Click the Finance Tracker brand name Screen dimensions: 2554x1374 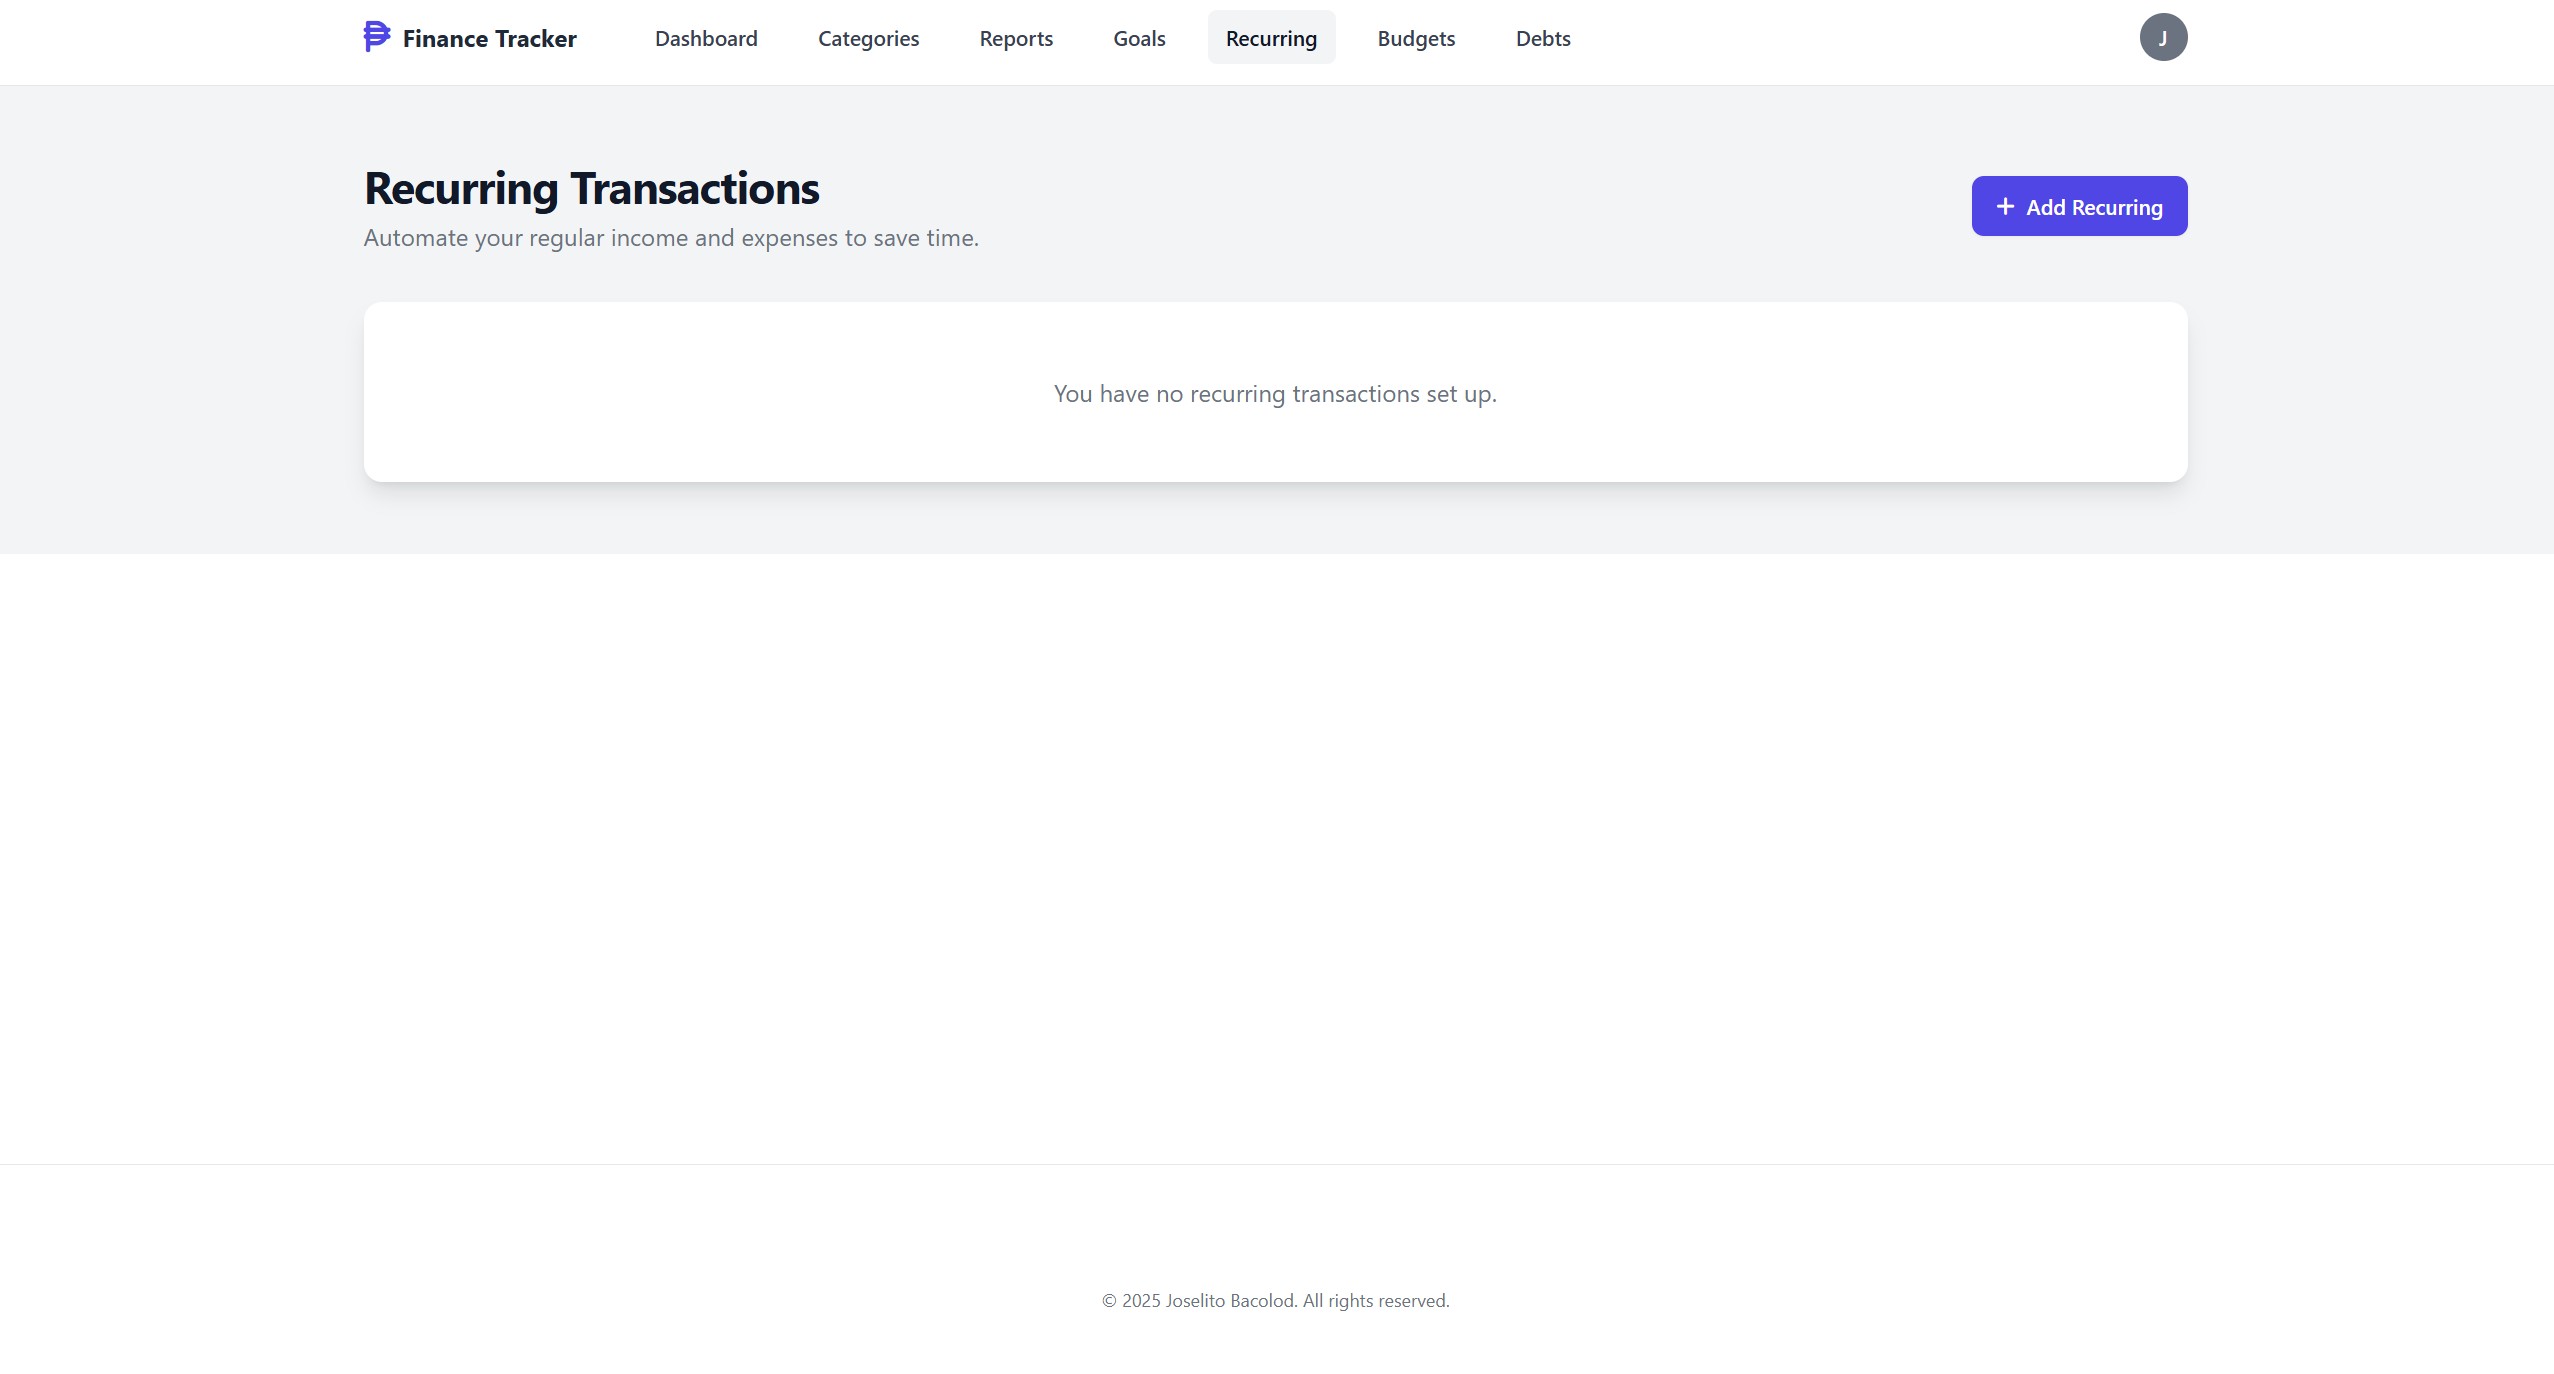(x=489, y=39)
